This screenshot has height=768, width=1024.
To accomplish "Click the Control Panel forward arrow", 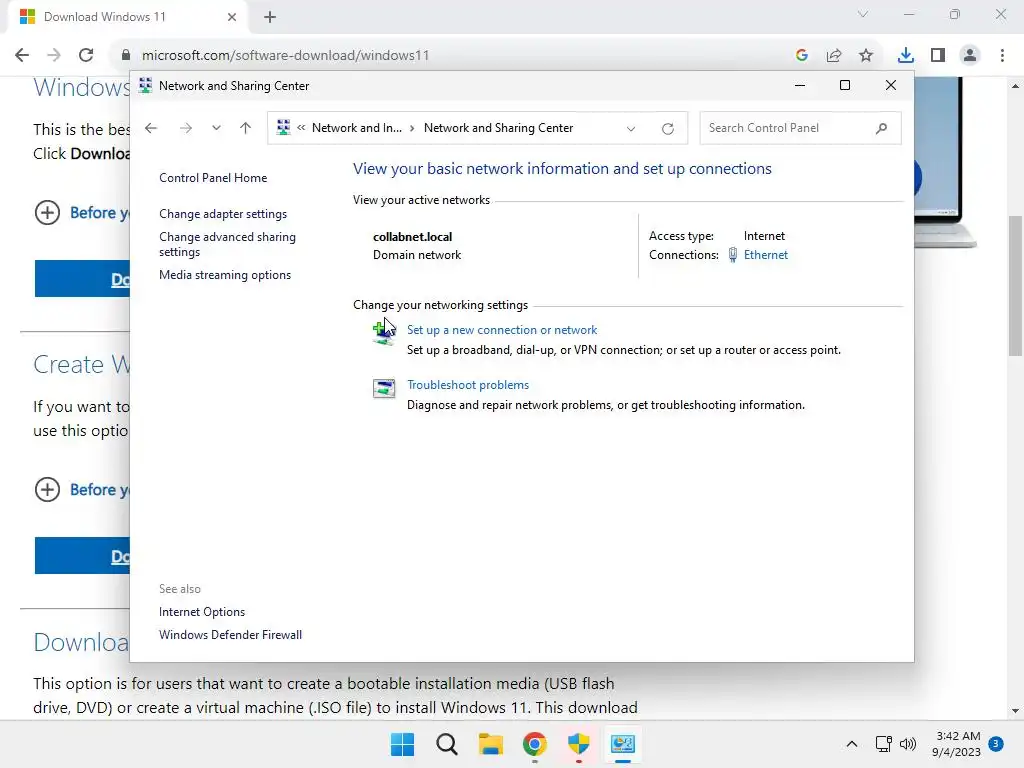I will click(186, 128).
